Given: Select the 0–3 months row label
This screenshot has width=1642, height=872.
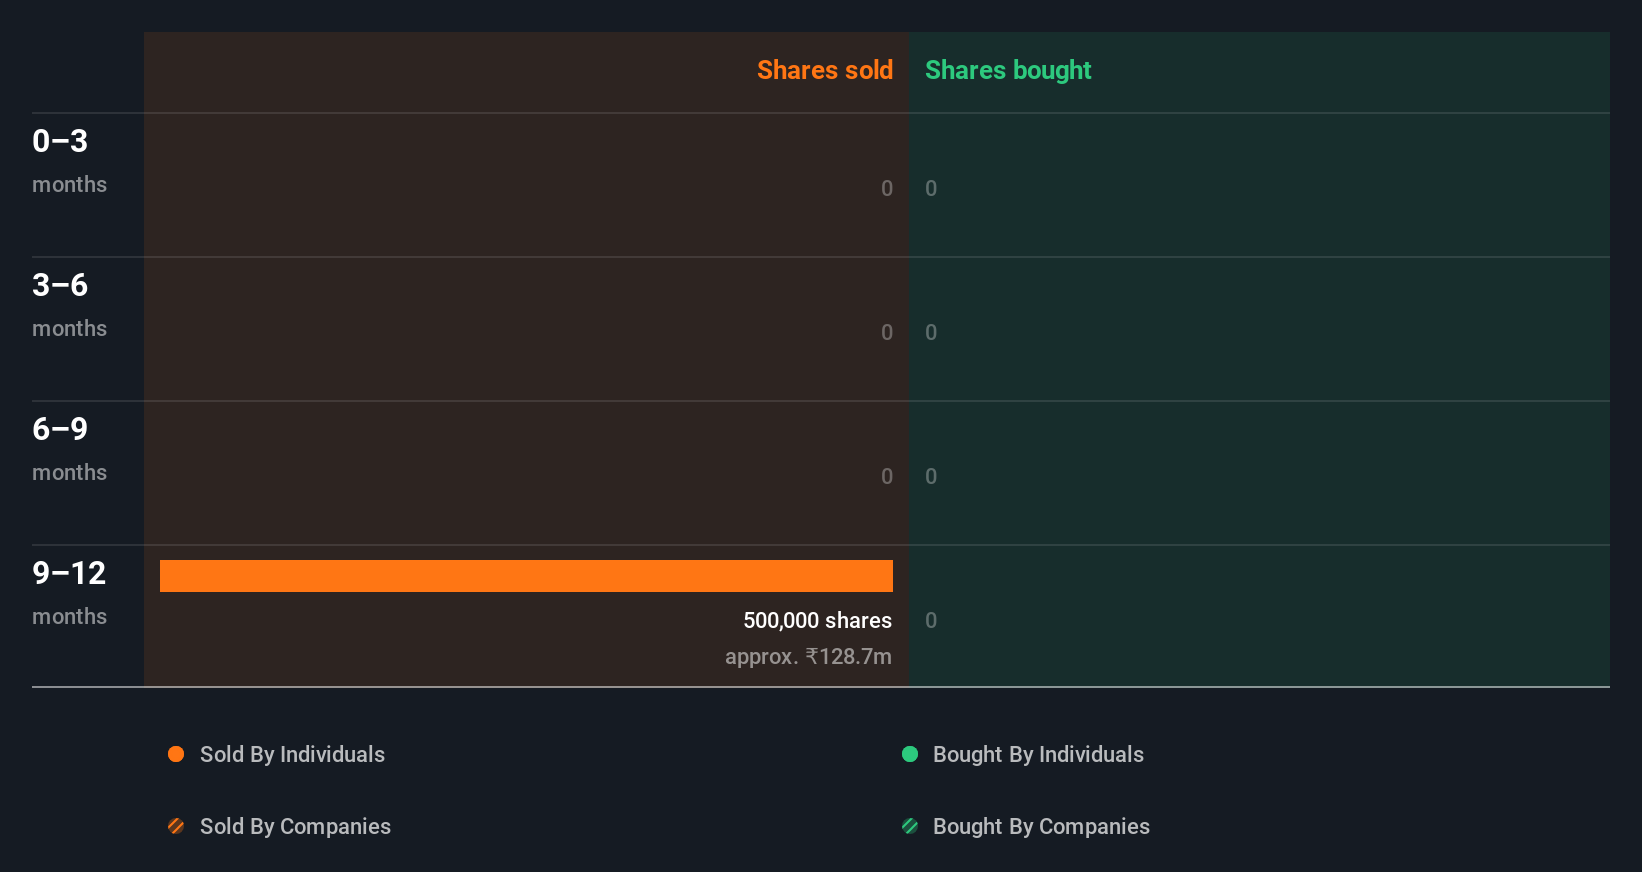Looking at the screenshot, I should (x=69, y=160).
